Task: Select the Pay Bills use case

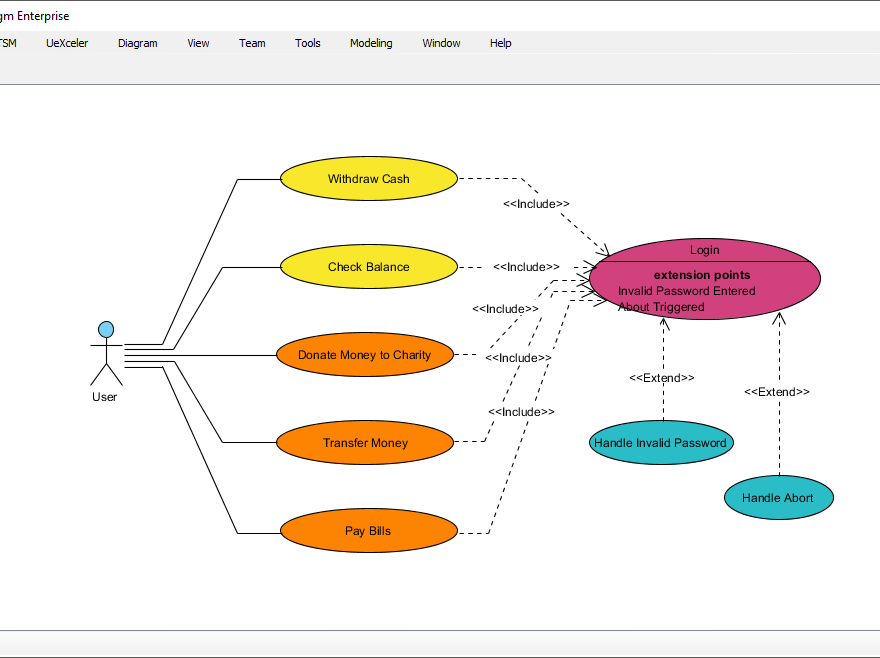Action: 368,531
